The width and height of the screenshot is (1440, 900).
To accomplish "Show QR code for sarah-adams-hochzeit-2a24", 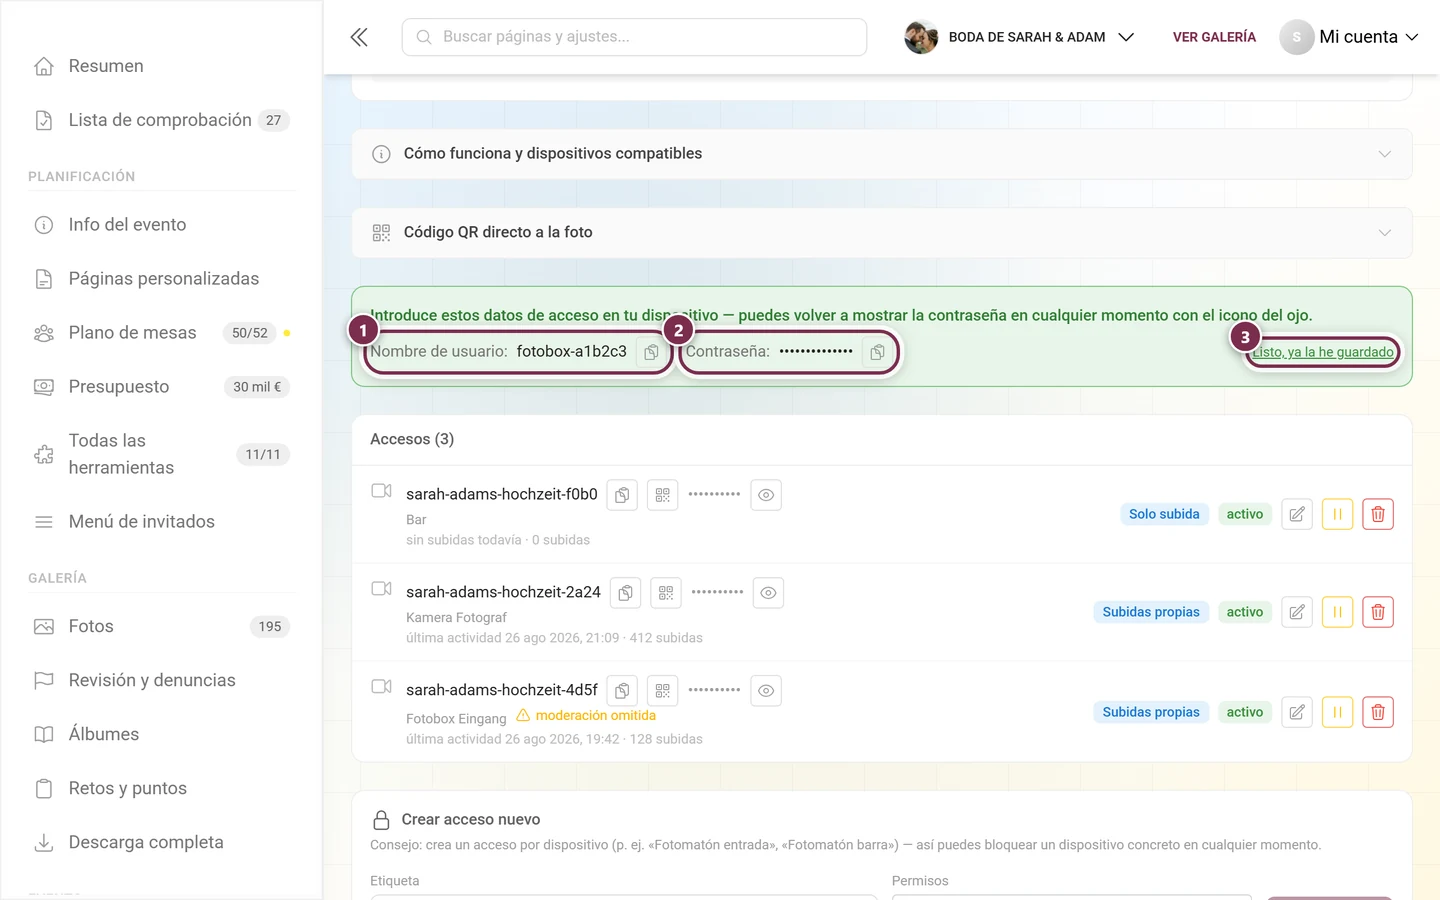I will pos(666,593).
